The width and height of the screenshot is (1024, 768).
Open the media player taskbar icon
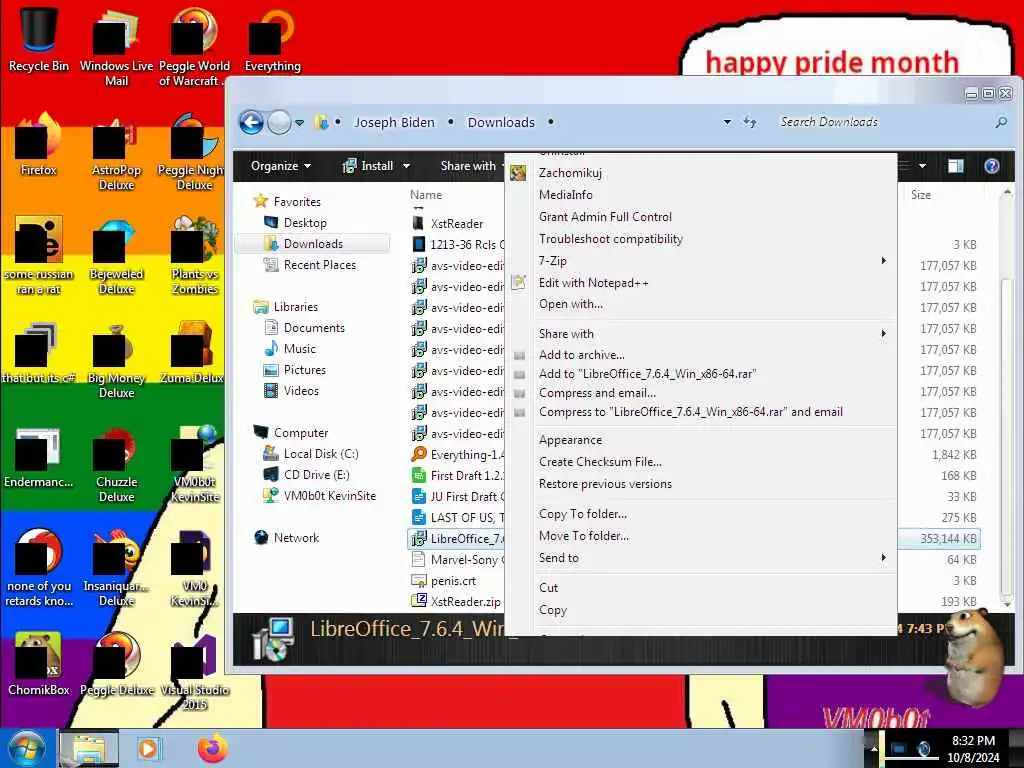coord(148,748)
